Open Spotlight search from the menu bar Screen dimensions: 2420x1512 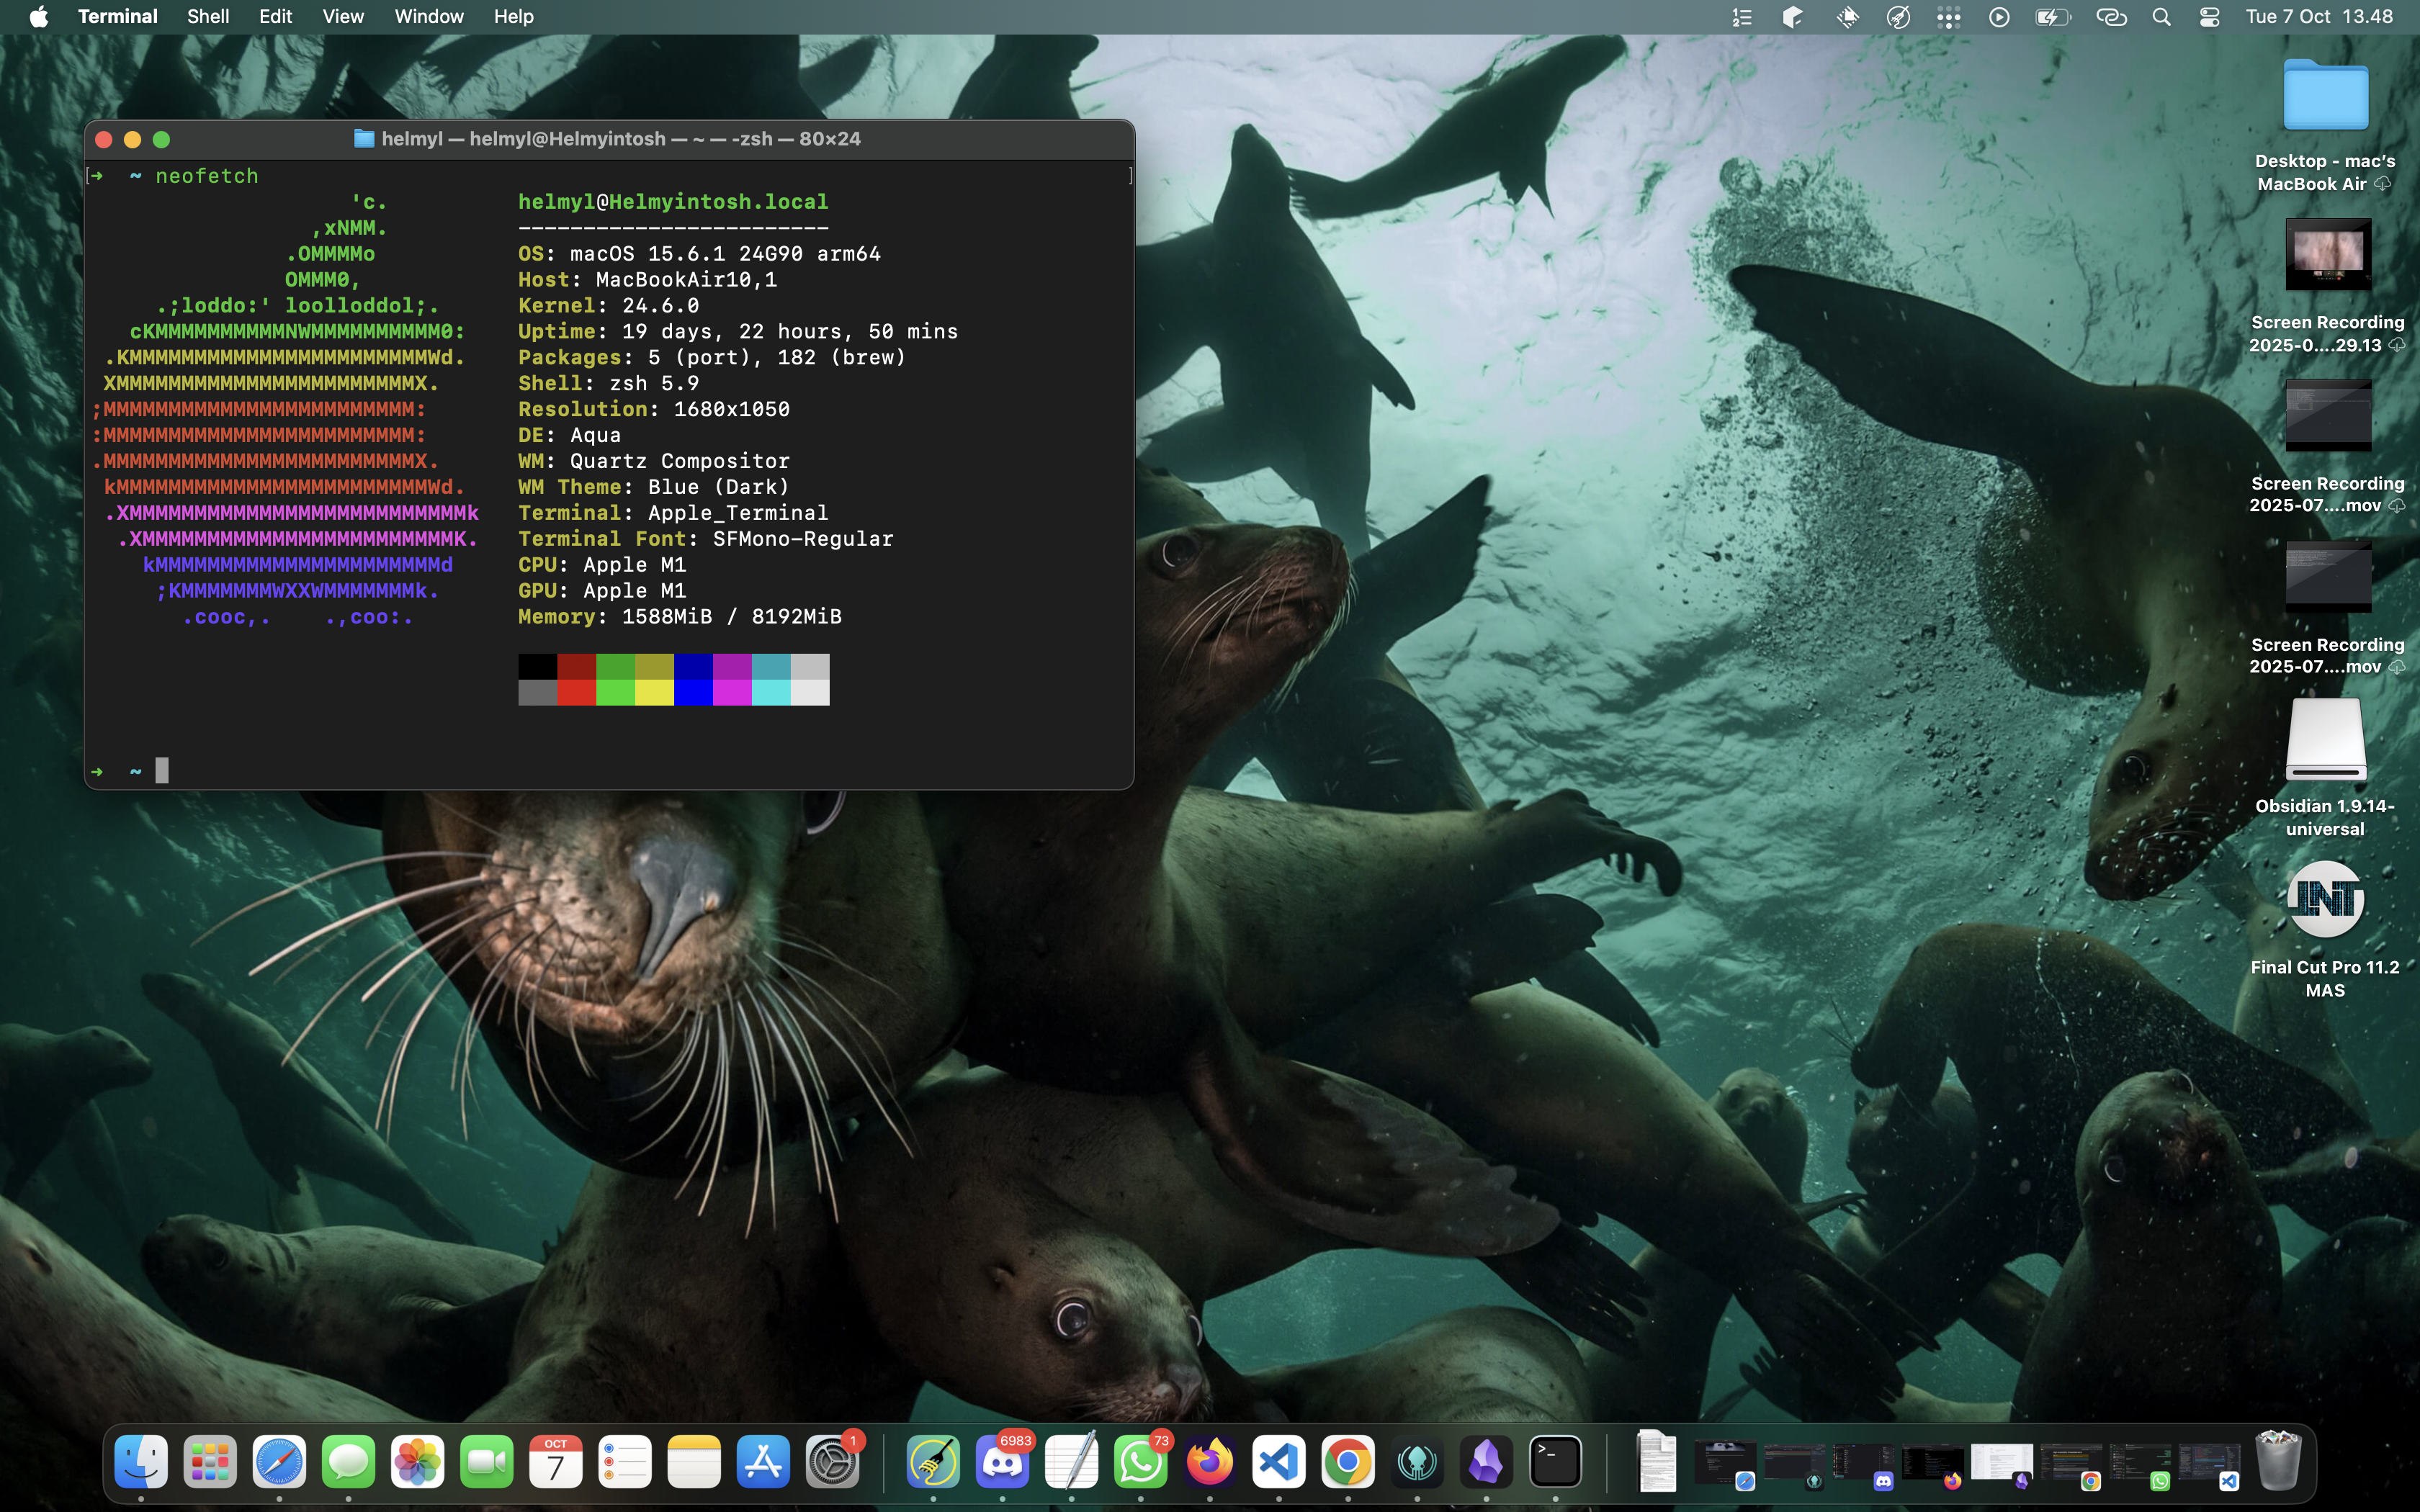pos(2161,16)
